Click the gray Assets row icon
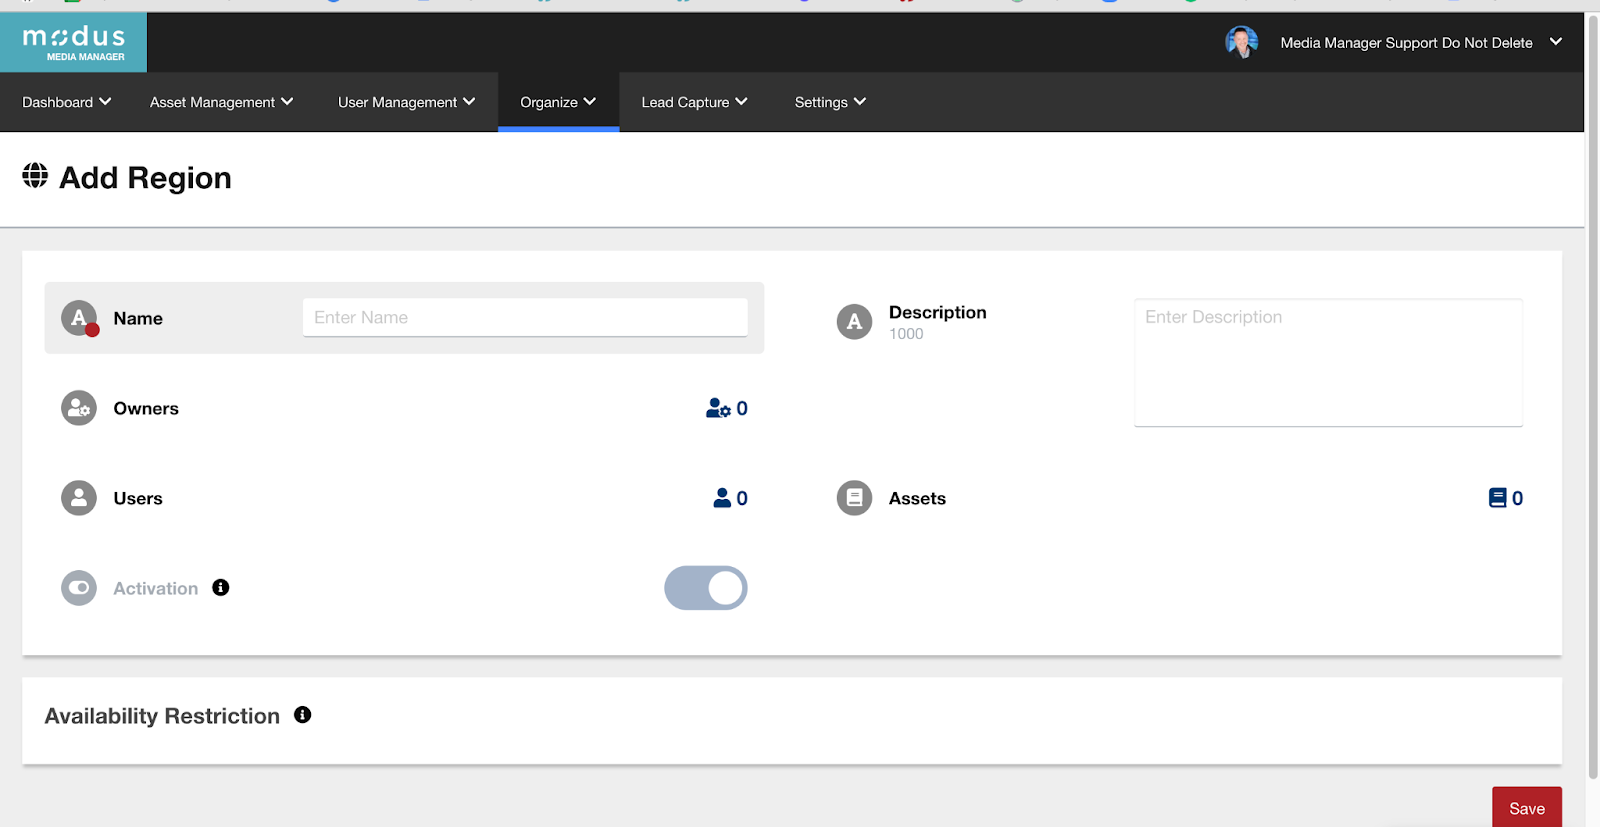 [854, 498]
